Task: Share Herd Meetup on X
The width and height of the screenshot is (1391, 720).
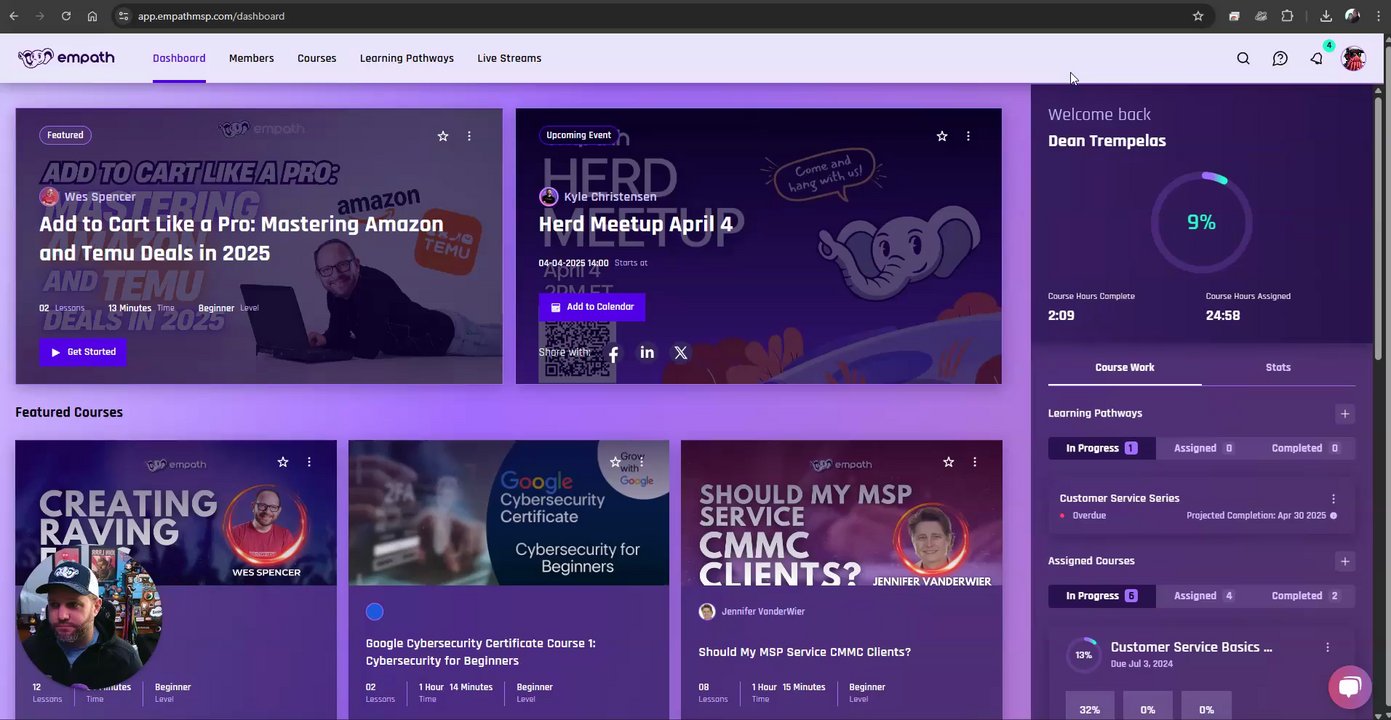Action: [681, 353]
